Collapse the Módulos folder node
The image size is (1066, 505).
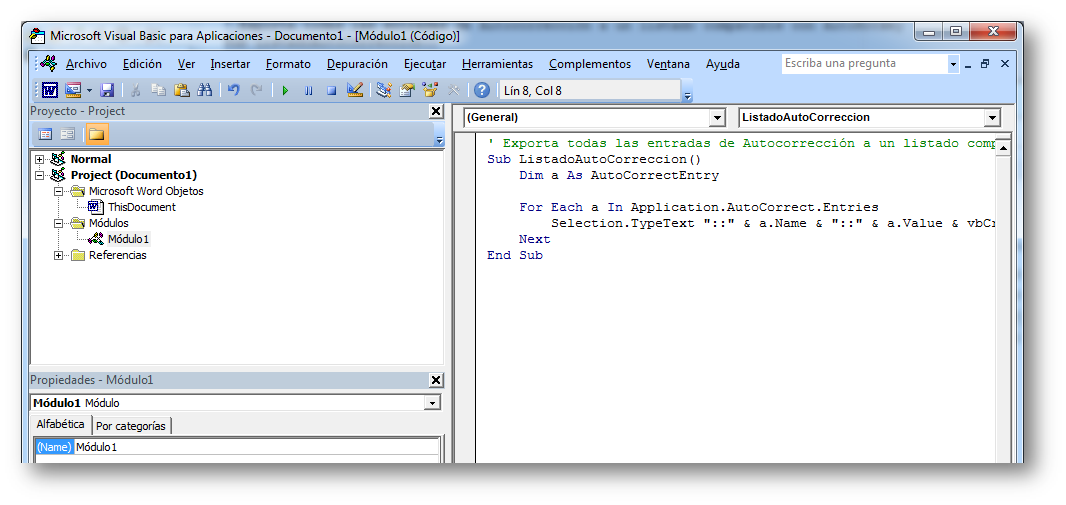pos(58,223)
